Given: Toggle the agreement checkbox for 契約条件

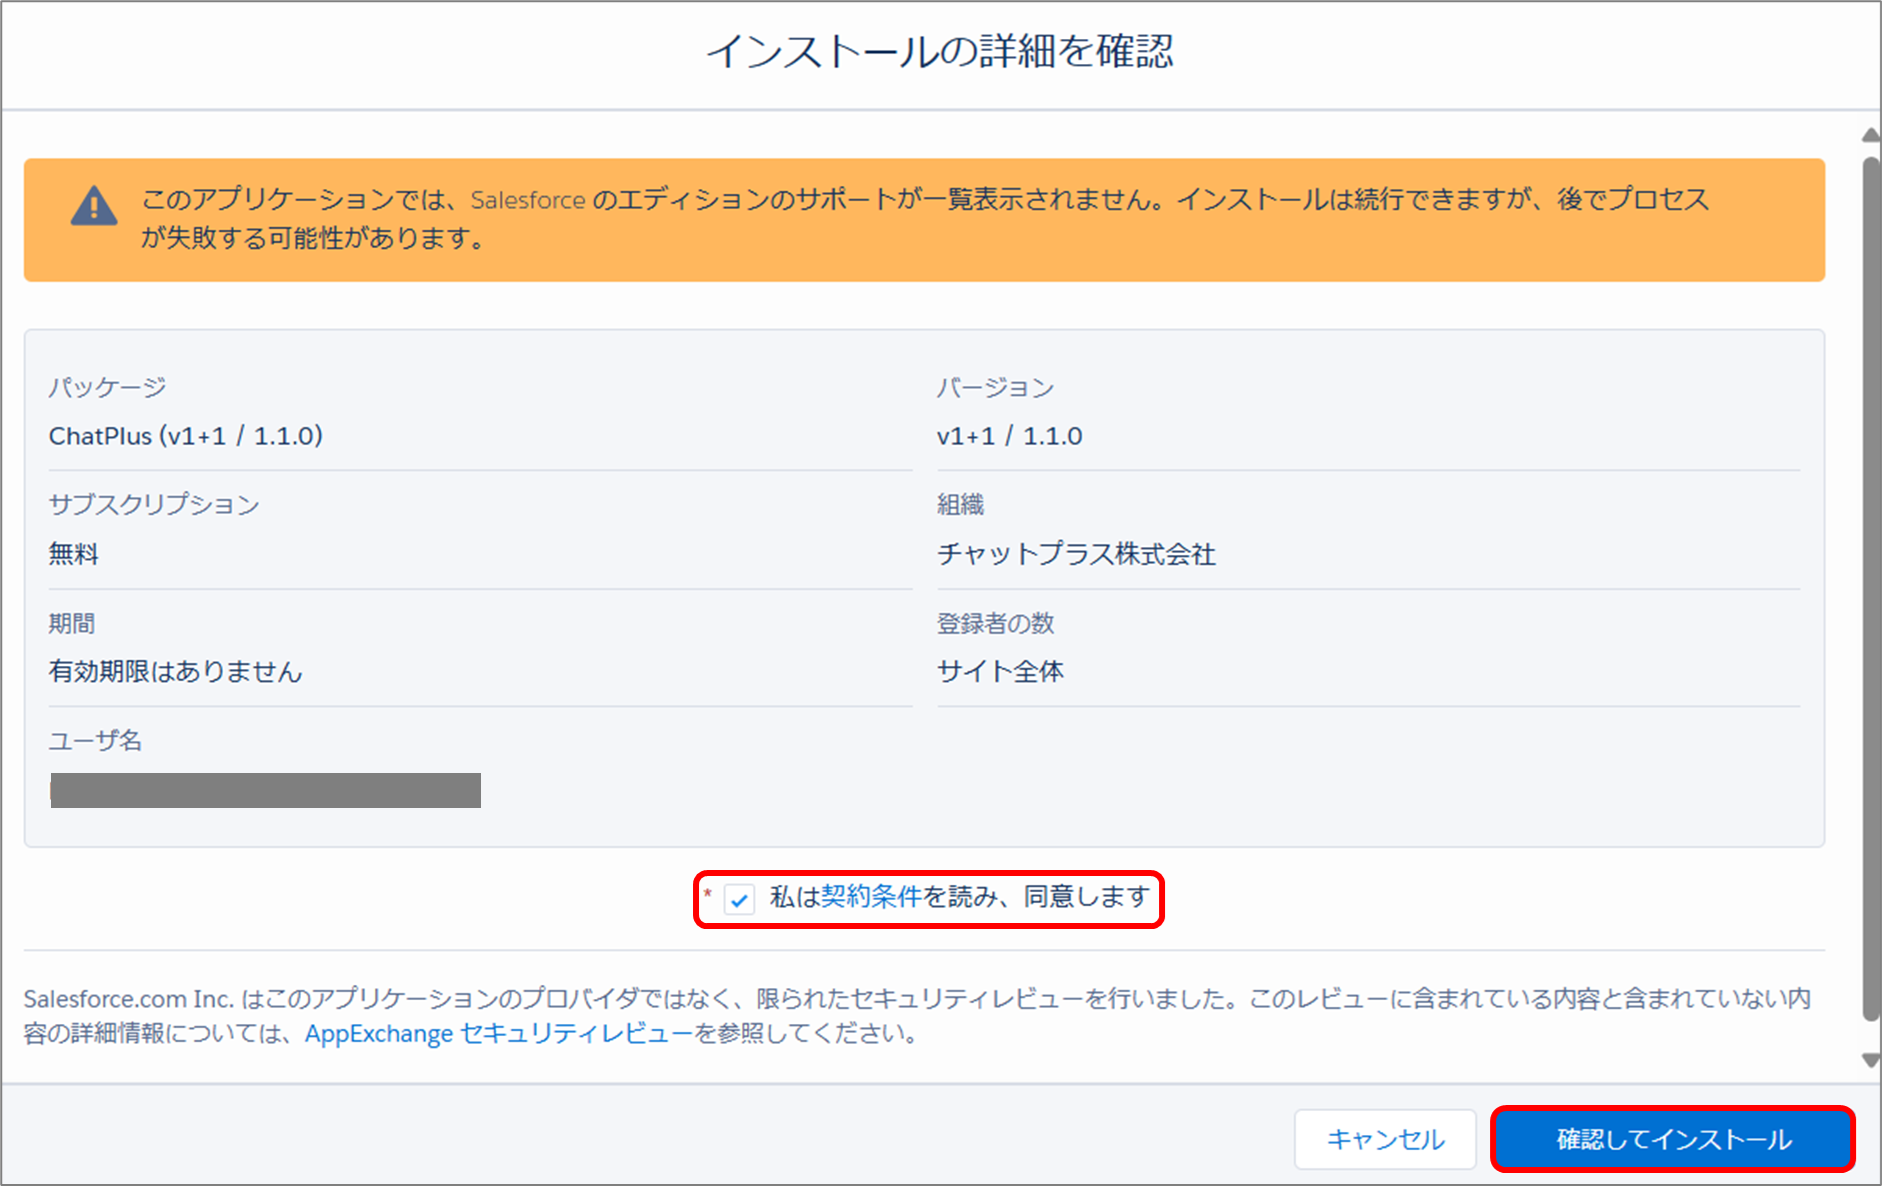Looking at the screenshot, I should [x=739, y=899].
